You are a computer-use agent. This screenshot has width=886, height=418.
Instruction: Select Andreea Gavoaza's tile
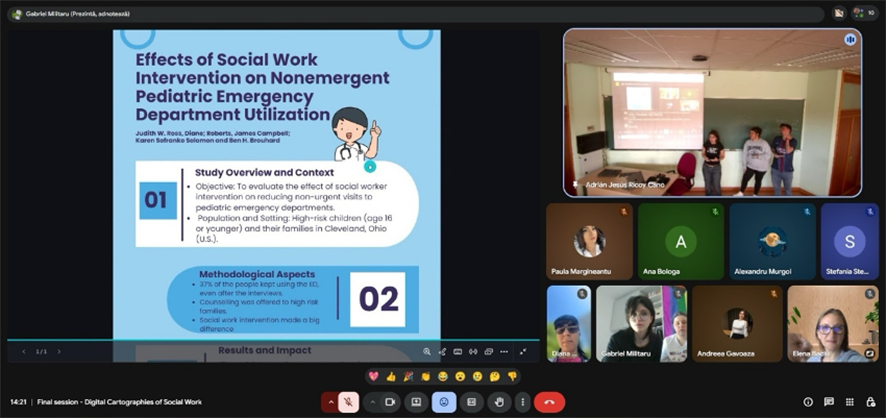(x=737, y=324)
